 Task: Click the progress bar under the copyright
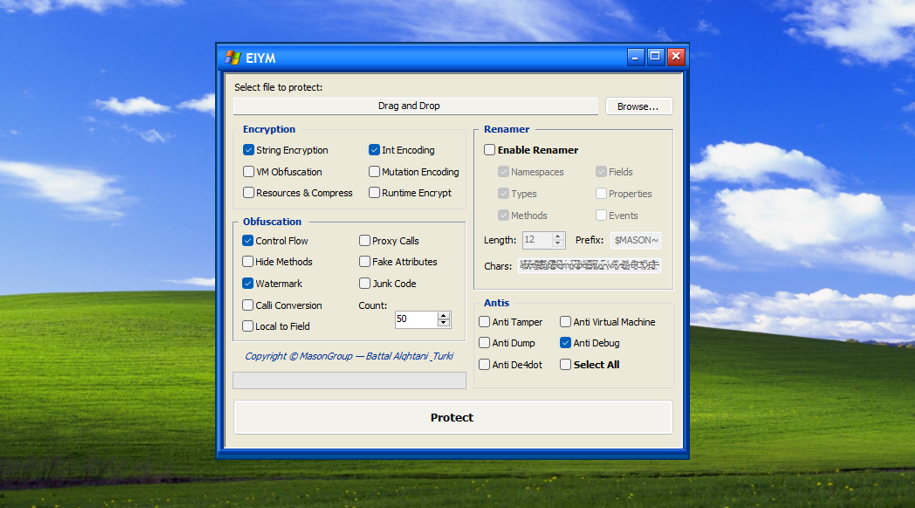(350, 380)
